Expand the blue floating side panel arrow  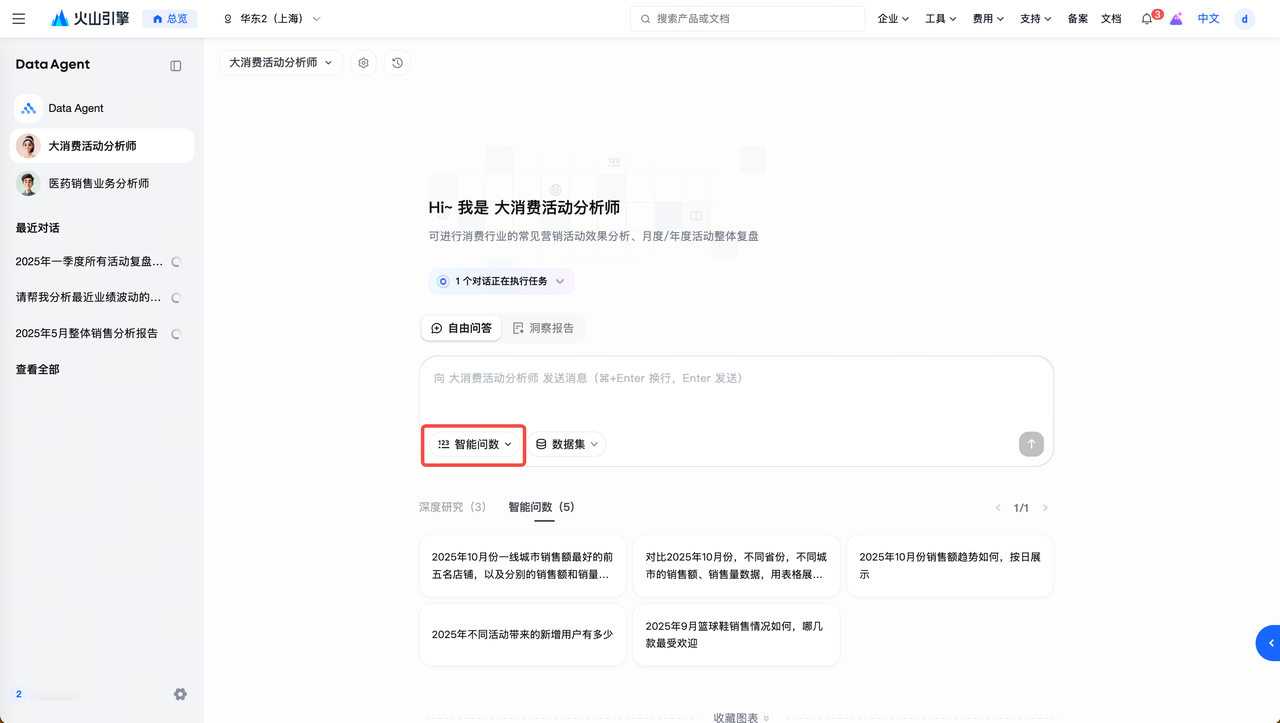click(x=1268, y=643)
